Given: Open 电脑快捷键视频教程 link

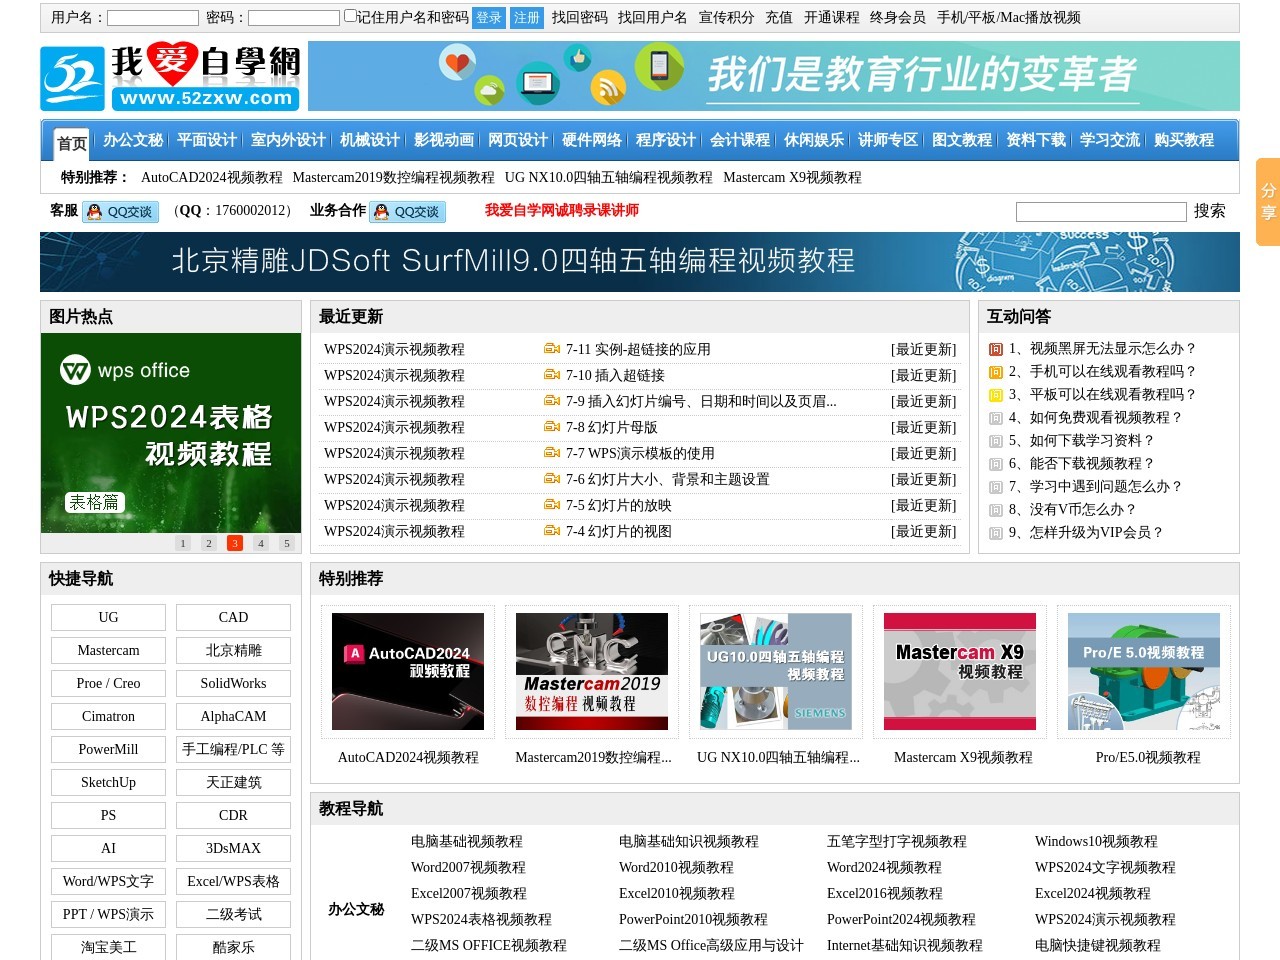Looking at the screenshot, I should [1098, 945].
